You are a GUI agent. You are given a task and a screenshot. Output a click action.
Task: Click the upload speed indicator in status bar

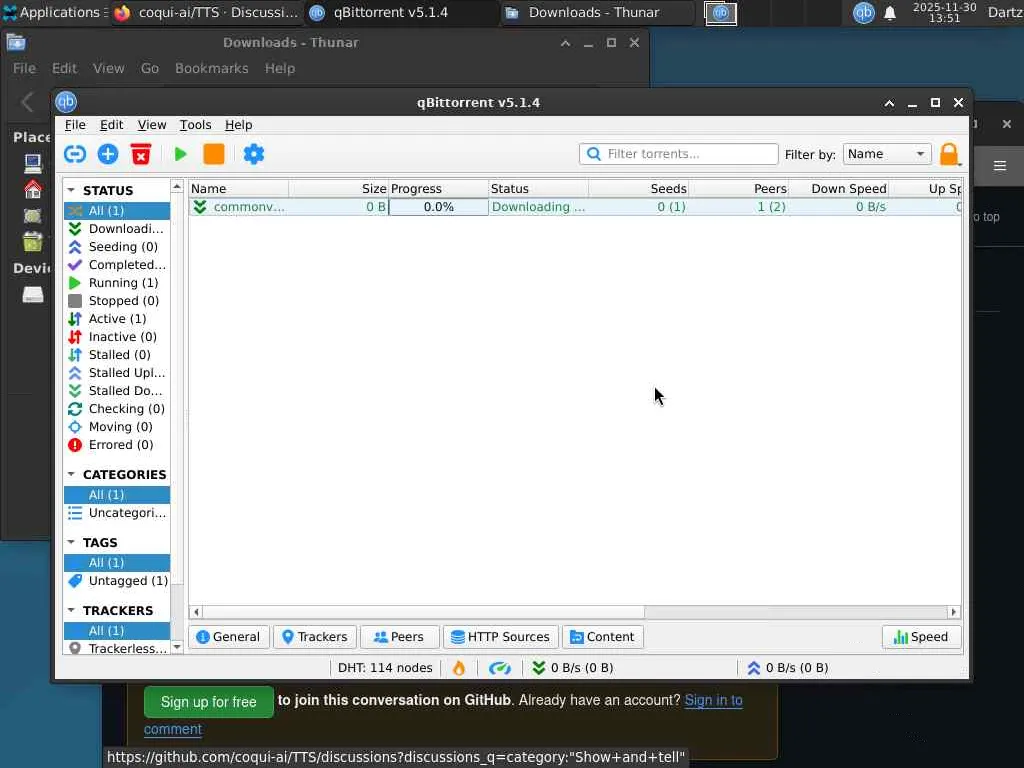pyautogui.click(x=787, y=667)
